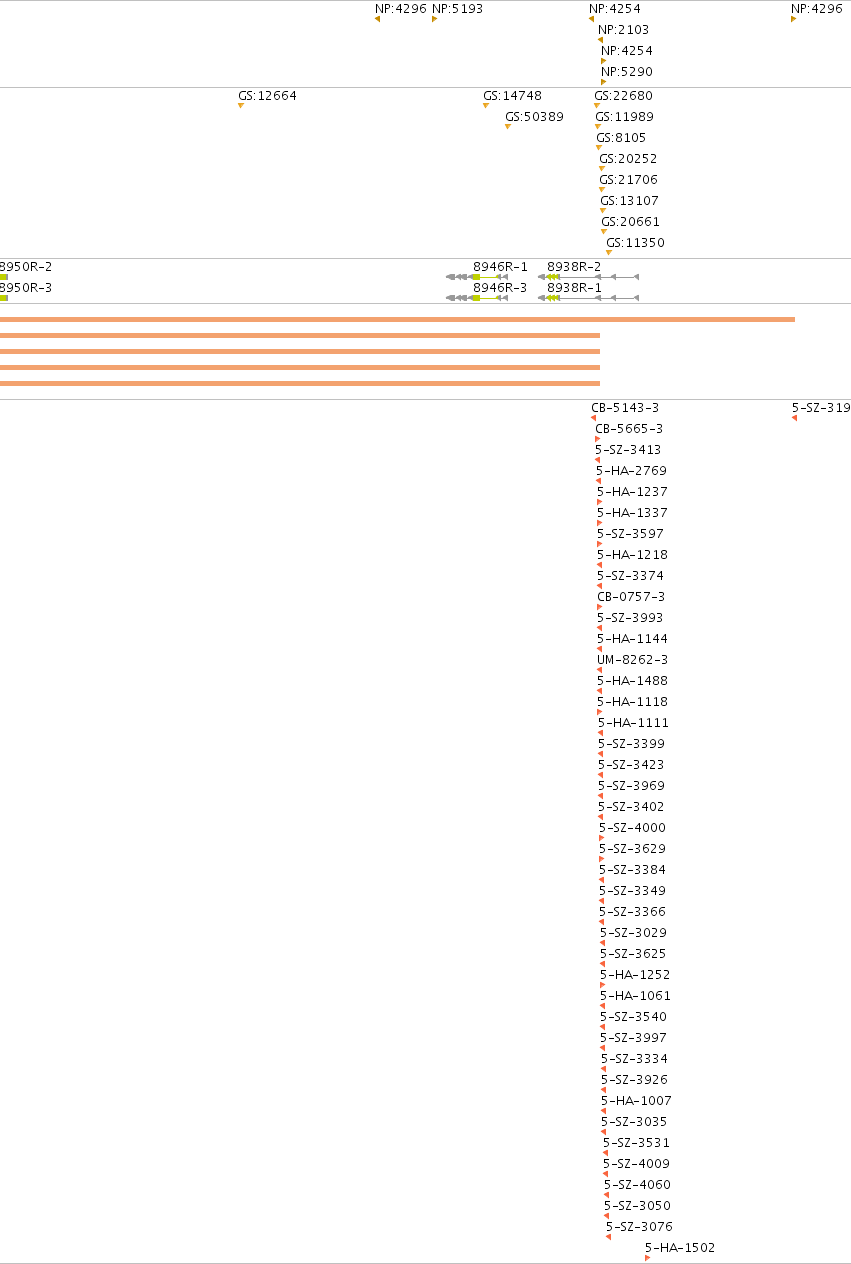Click the 5-HA-1118 insertion label
This screenshot has height=1264, width=851.
[x=632, y=702]
